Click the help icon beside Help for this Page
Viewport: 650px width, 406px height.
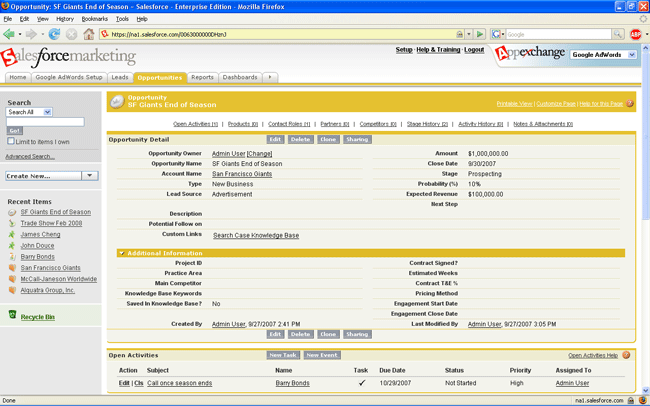coord(630,104)
